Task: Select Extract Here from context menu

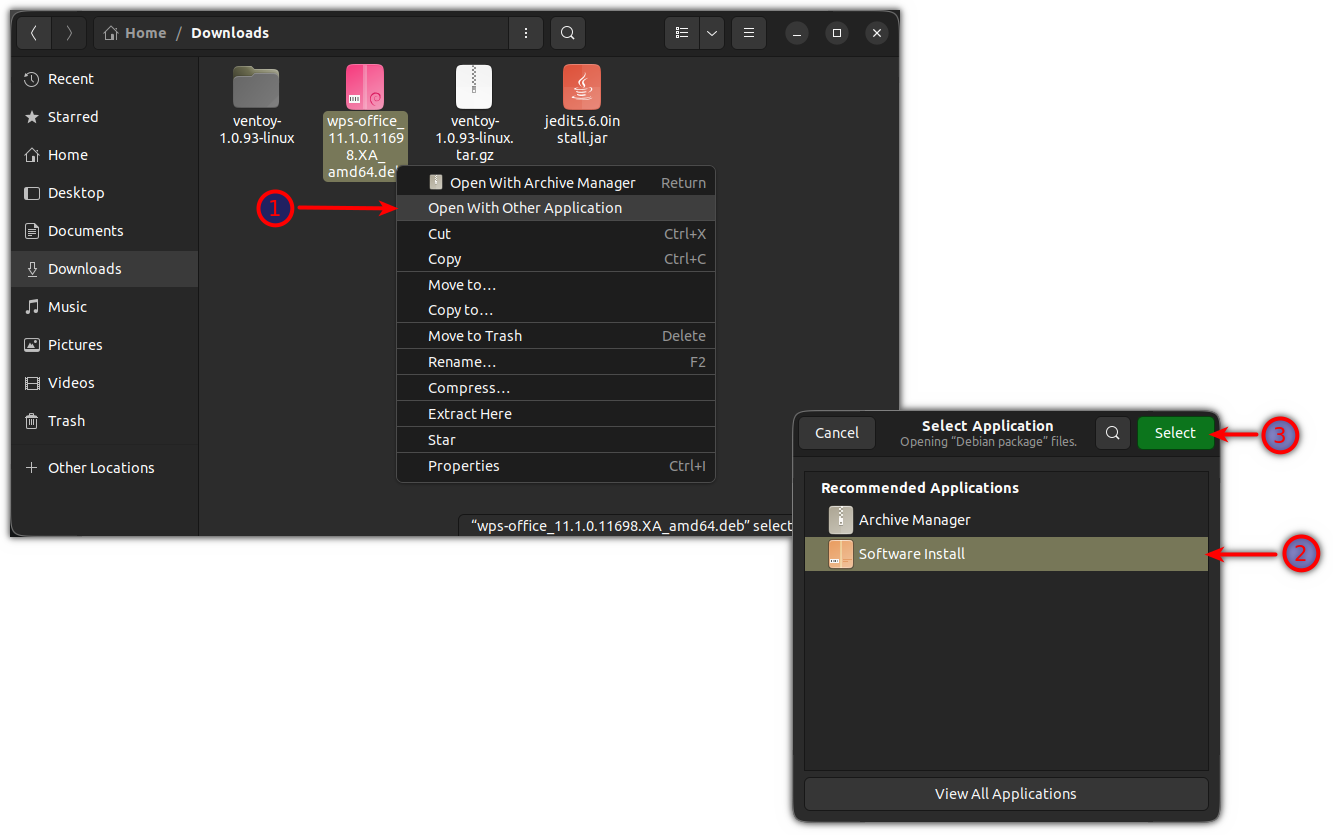Action: click(470, 414)
